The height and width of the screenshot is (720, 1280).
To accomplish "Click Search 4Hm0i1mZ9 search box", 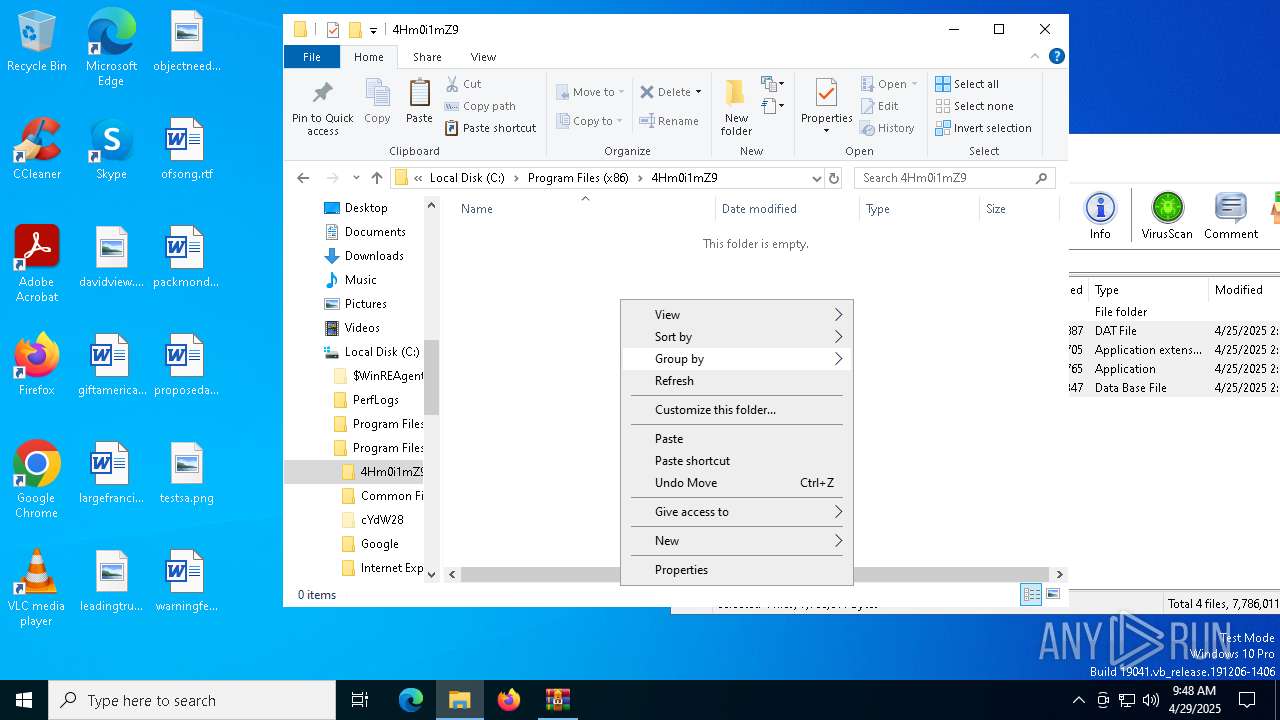I will (954, 178).
